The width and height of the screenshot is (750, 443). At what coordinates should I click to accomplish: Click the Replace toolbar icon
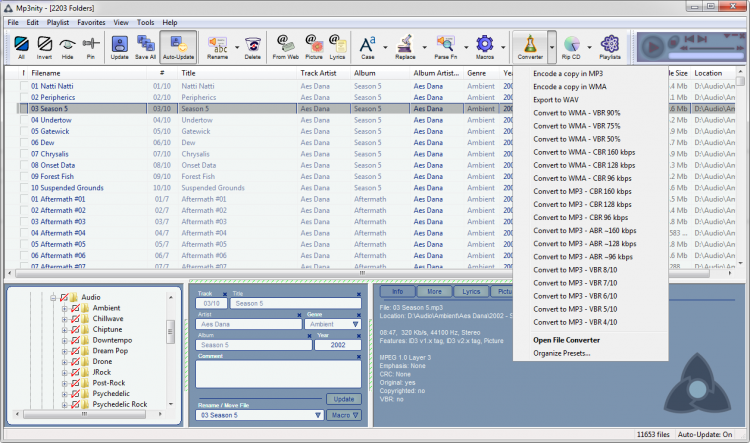[405, 46]
